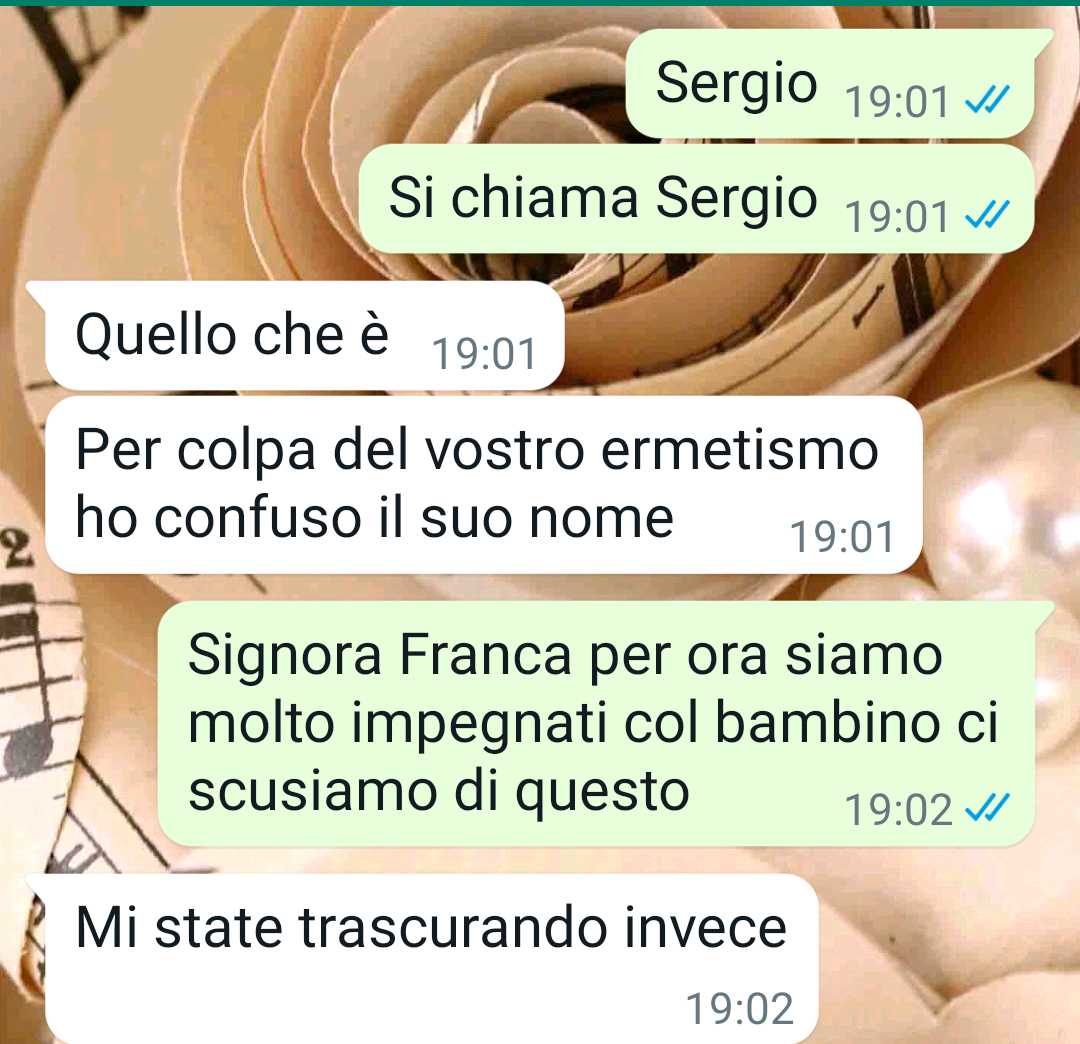Tap the 19:02 timestamp under 'Mi state trascurando'
The height and width of the screenshot is (1044, 1080).
(740, 1009)
